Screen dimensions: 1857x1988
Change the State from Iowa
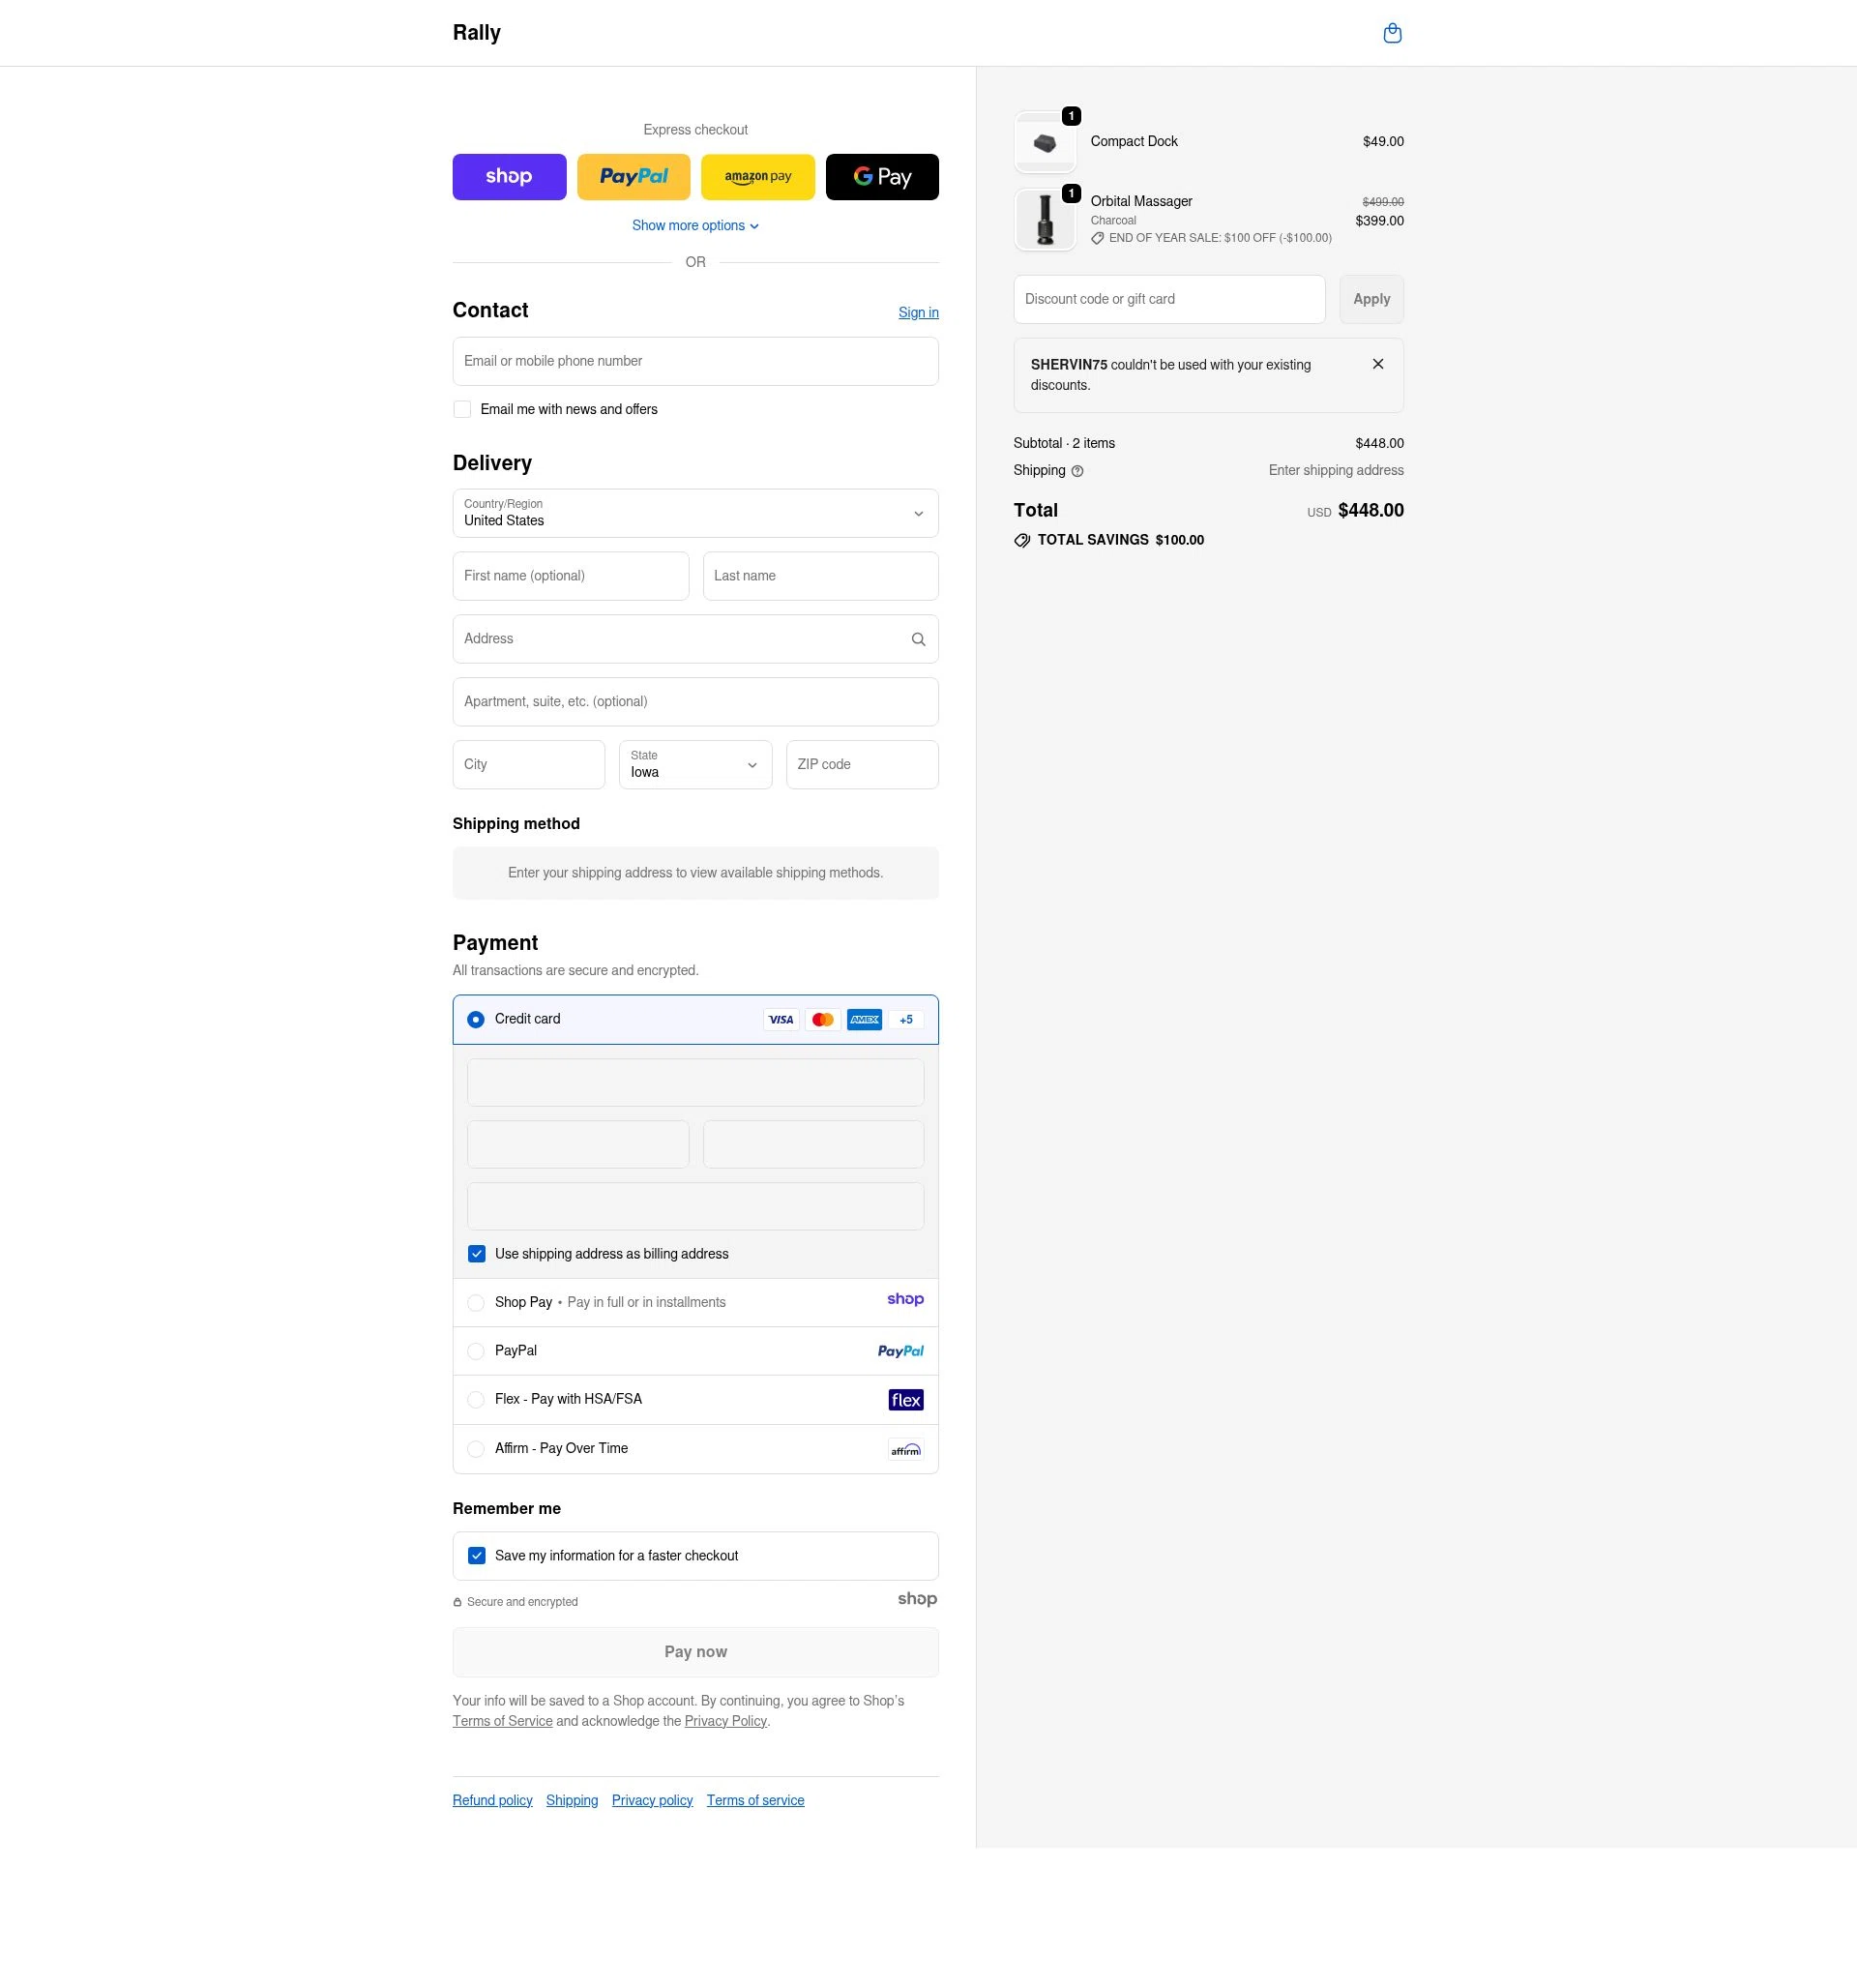695,764
